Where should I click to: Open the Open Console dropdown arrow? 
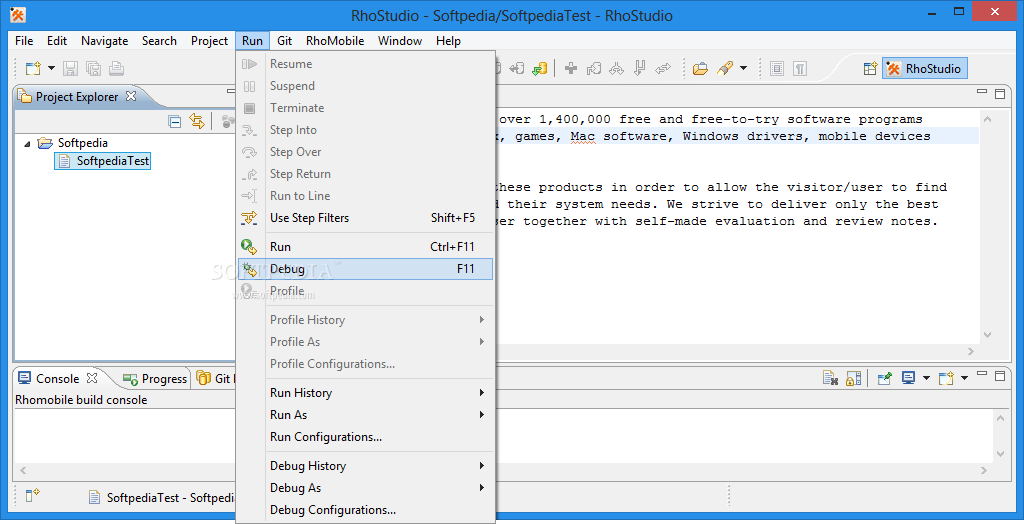click(964, 378)
